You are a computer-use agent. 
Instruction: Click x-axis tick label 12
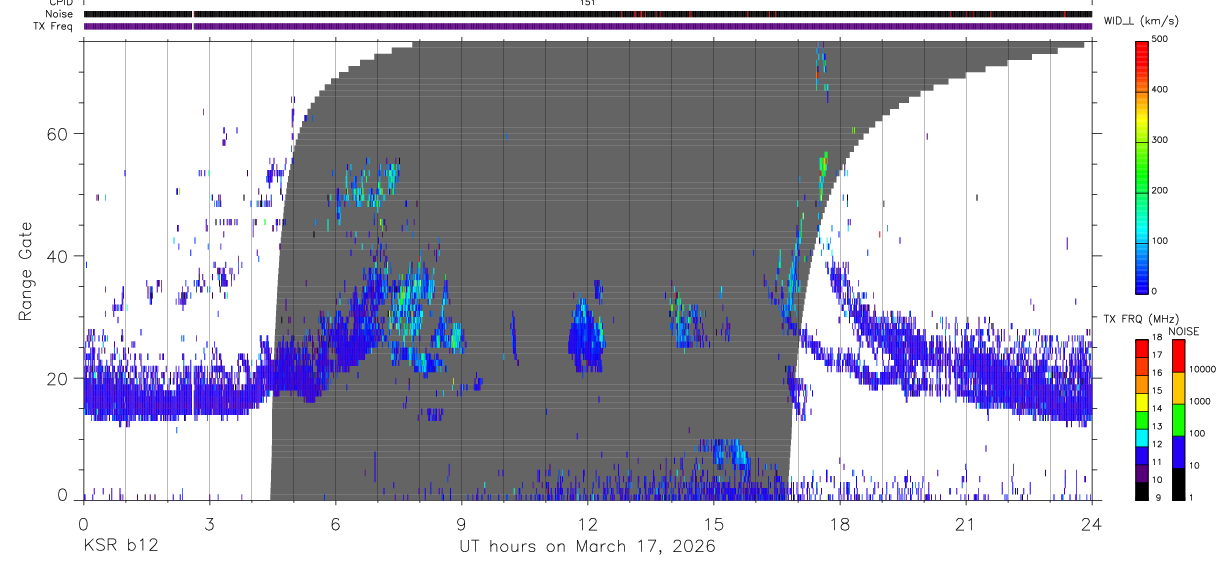[587, 523]
